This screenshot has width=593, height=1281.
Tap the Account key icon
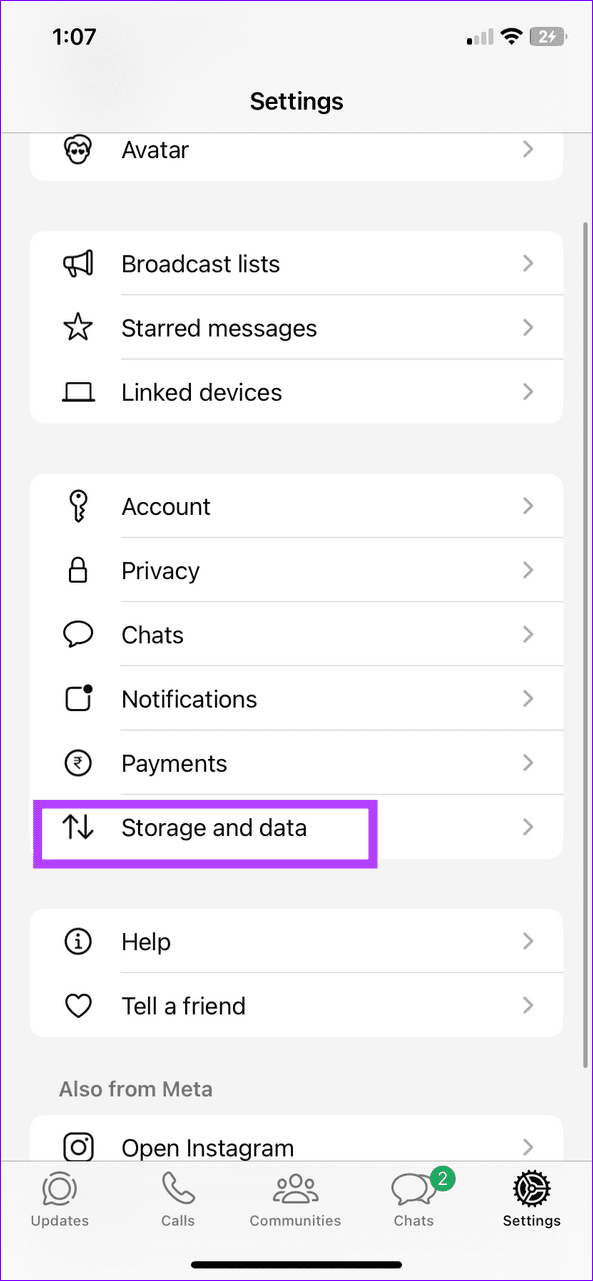pyautogui.click(x=78, y=506)
